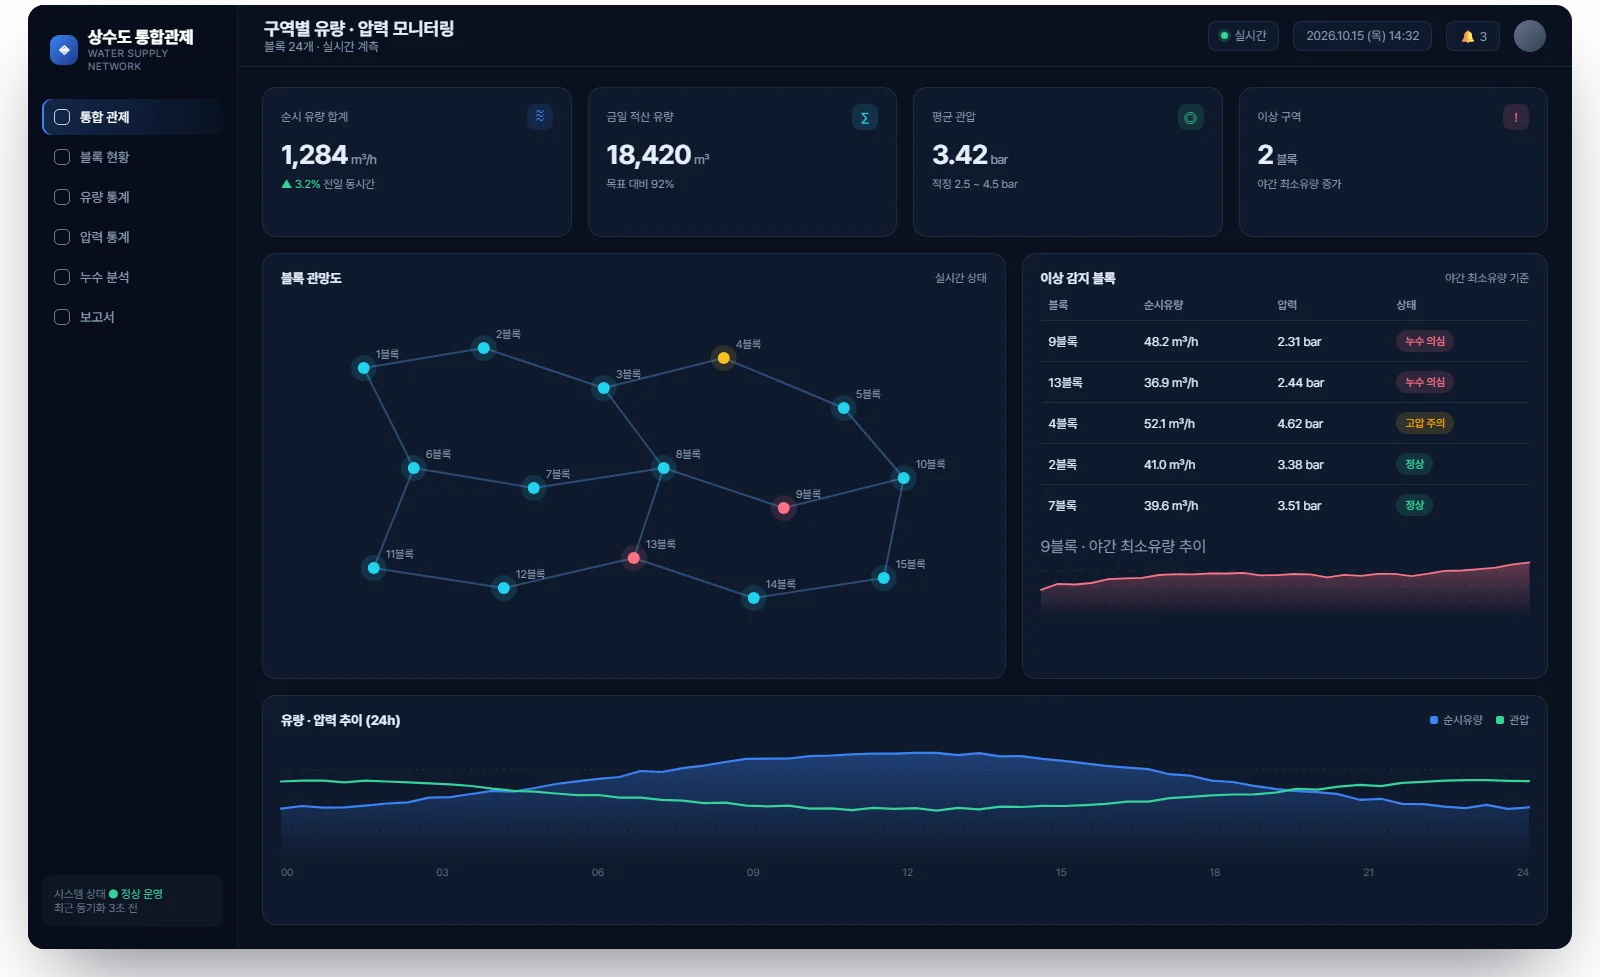Open the user profile avatar
The image size is (1600, 977).
[1529, 36]
